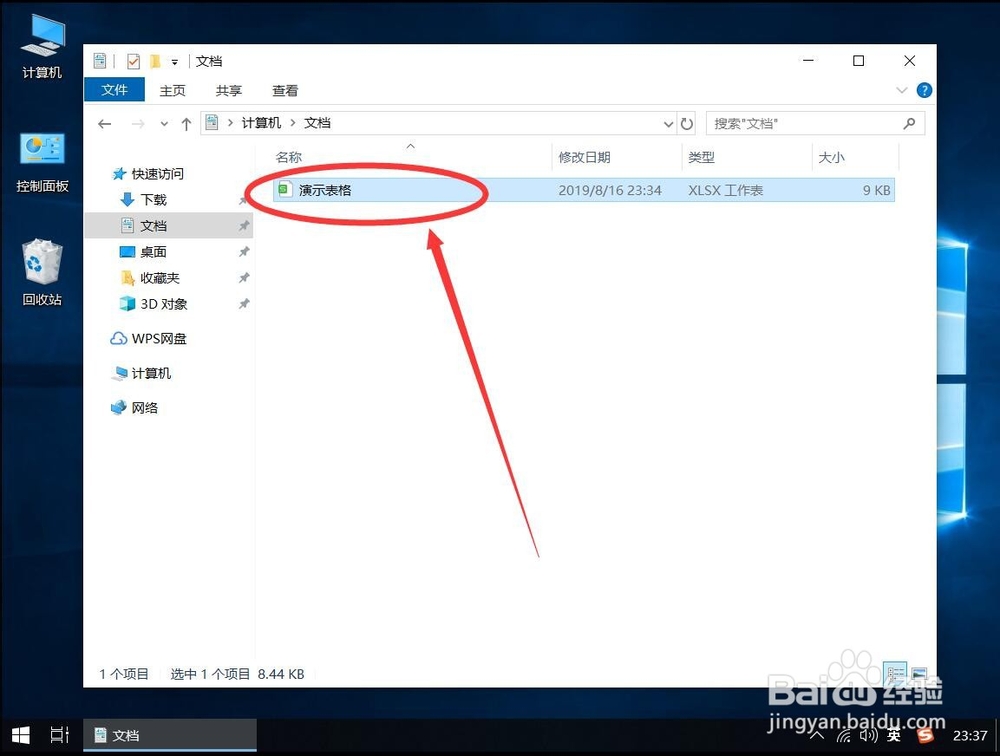Expand the quick access toolbar dropdown arrow
Image resolution: width=1000 pixels, height=756 pixels.
click(173, 61)
